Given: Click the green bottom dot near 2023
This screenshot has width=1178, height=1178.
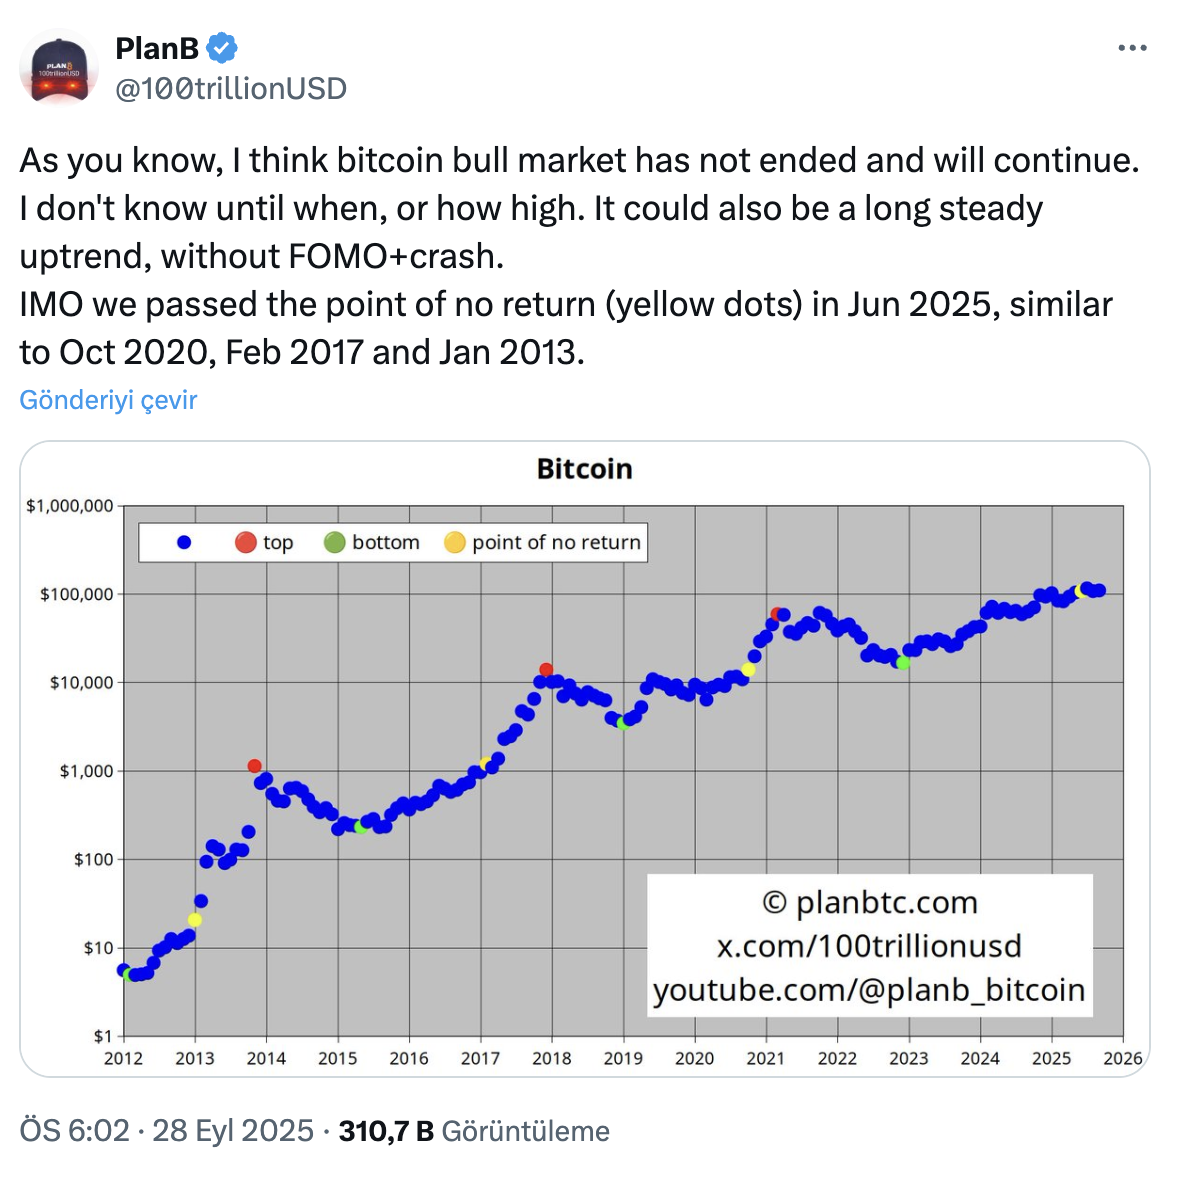Looking at the screenshot, I should (x=903, y=663).
